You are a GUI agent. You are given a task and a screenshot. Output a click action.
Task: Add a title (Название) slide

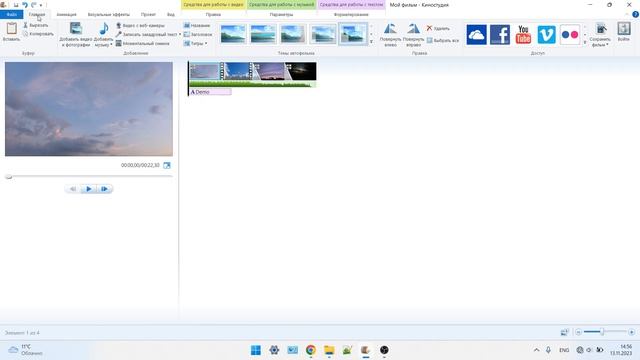click(197, 25)
